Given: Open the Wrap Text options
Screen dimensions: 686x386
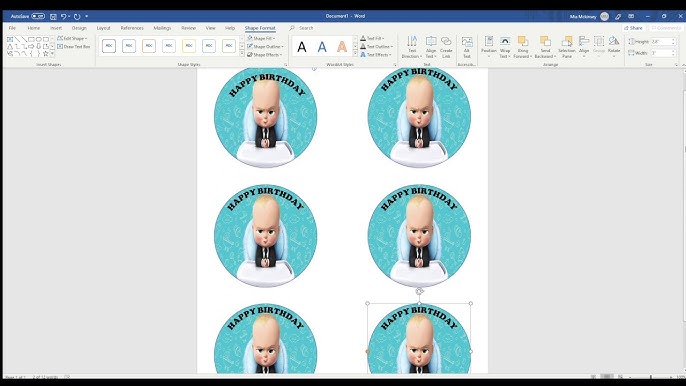Looking at the screenshot, I should (505, 47).
